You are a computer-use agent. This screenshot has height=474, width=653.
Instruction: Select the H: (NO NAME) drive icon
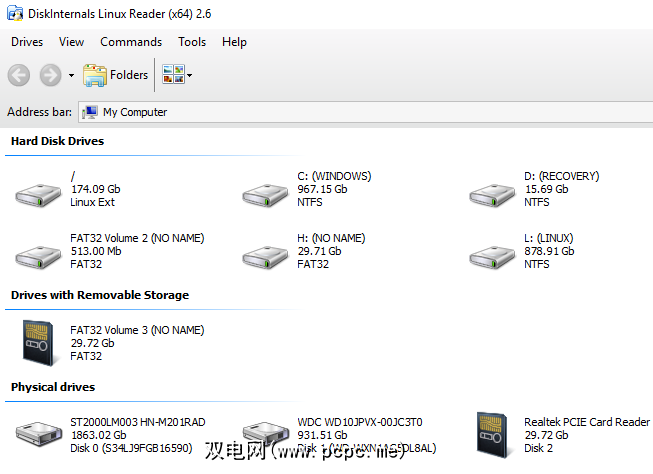[265, 257]
